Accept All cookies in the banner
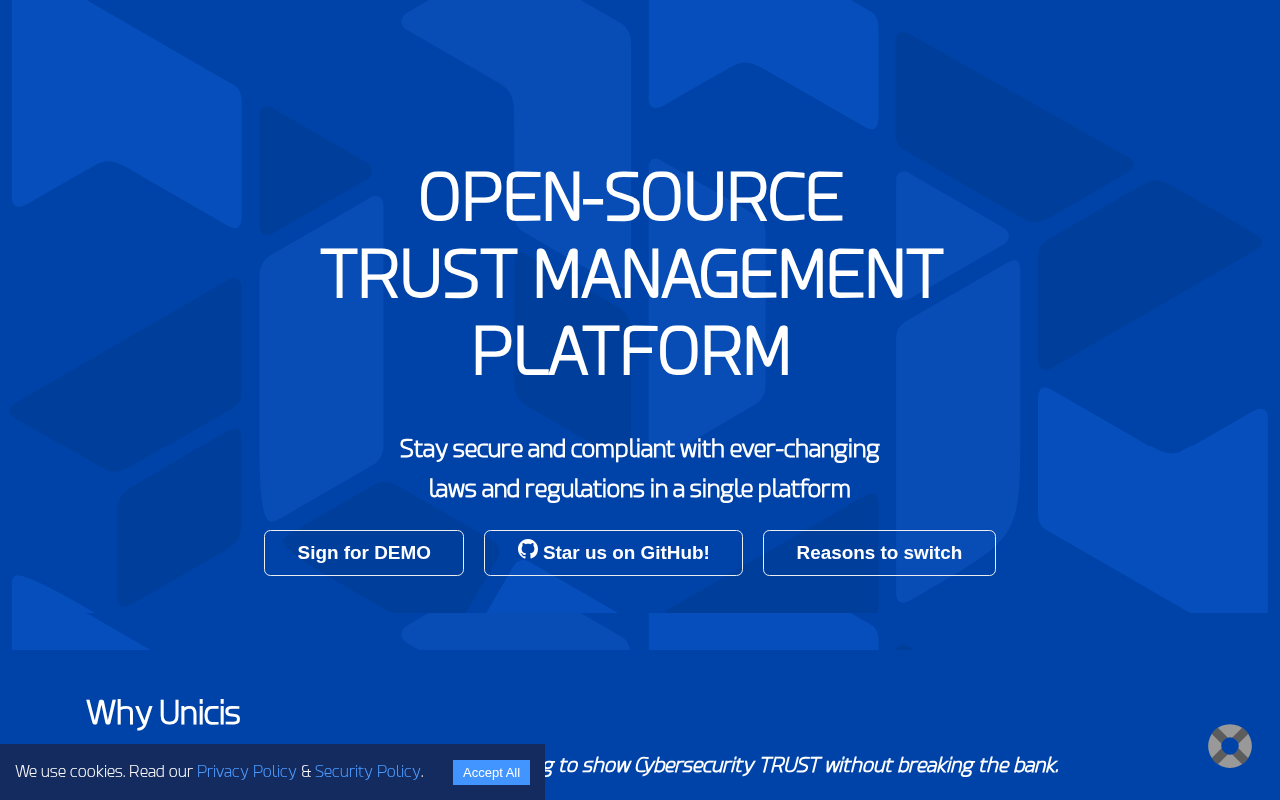Screen dimensions: 1280x800 (x=491, y=772)
